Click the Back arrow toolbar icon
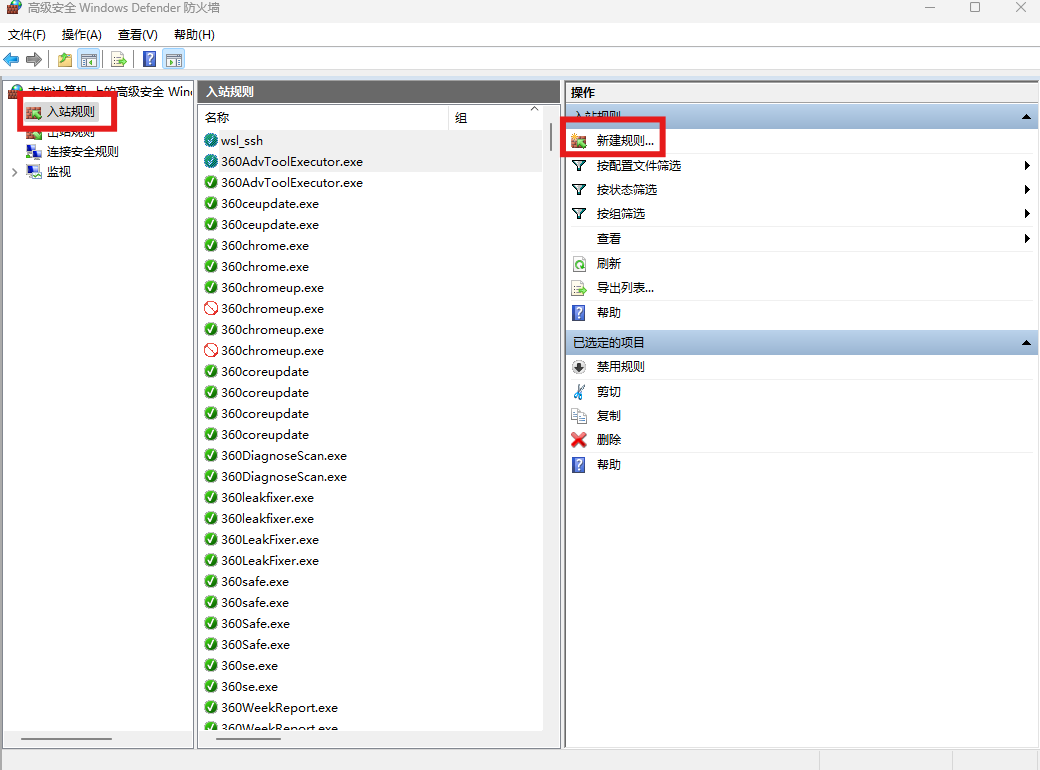Image resolution: width=1040 pixels, height=770 pixels. tap(11, 60)
